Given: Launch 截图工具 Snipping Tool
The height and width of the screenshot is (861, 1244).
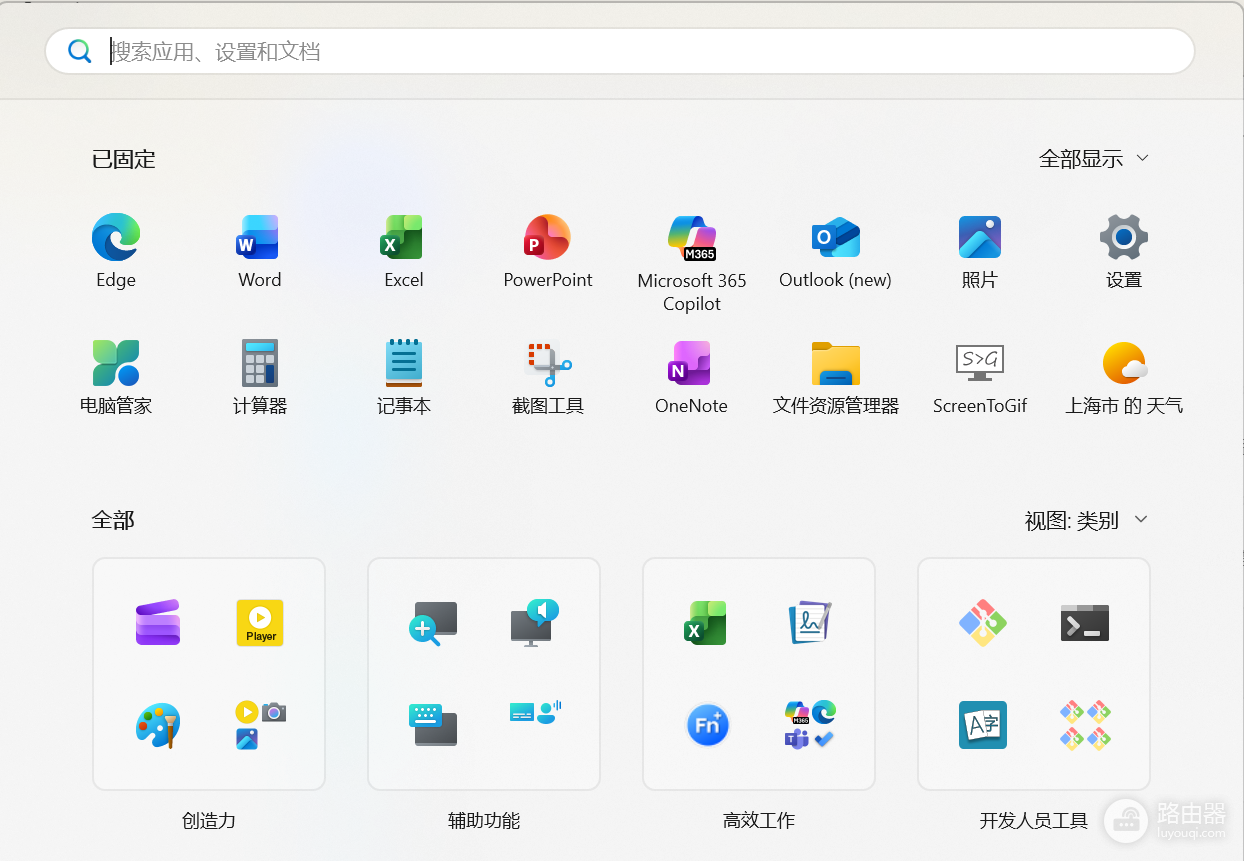Looking at the screenshot, I should 548,364.
